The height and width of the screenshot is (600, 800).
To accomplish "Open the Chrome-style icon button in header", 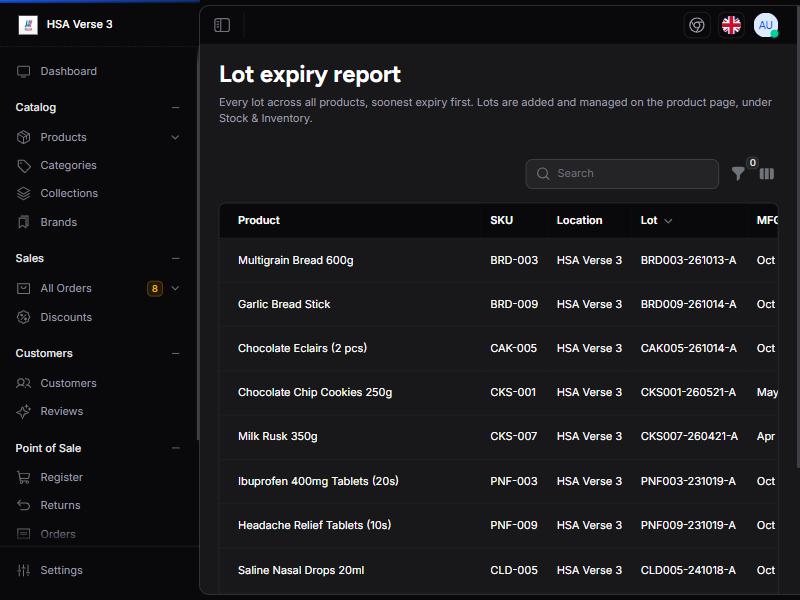I will tap(696, 25).
